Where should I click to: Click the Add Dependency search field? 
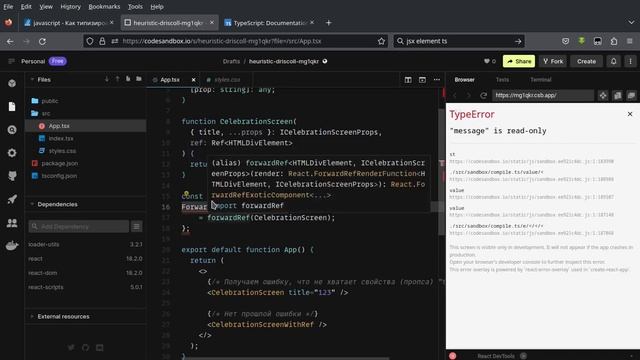pos(78,226)
